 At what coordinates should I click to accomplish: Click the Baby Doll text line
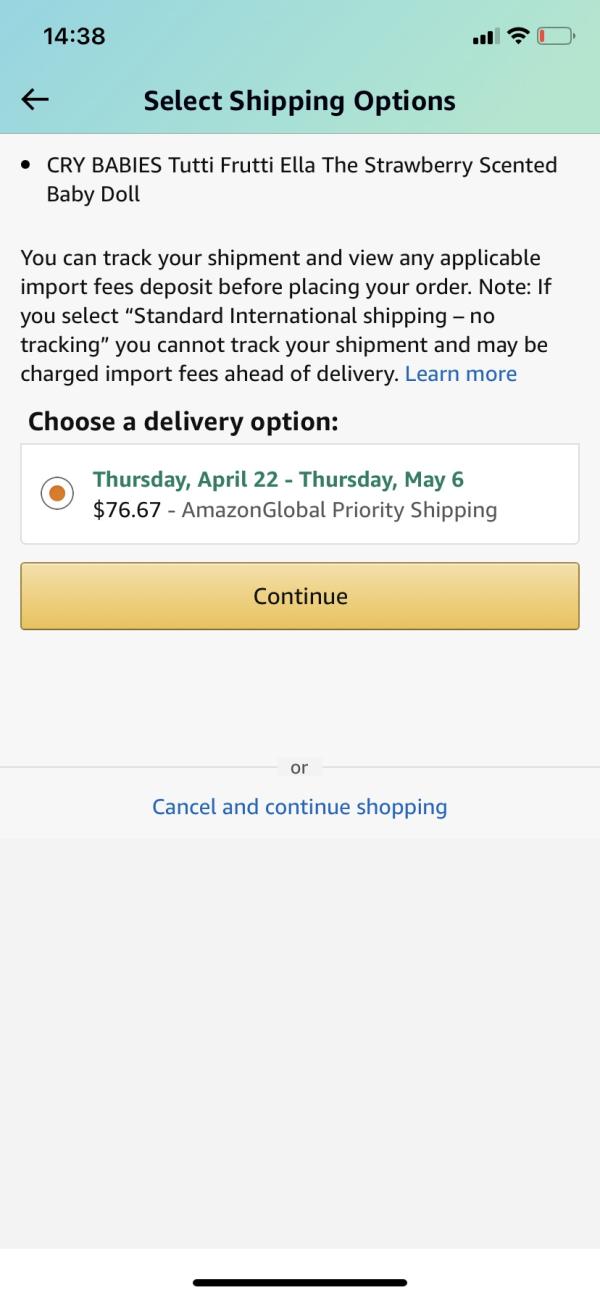pyautogui.click(x=93, y=194)
